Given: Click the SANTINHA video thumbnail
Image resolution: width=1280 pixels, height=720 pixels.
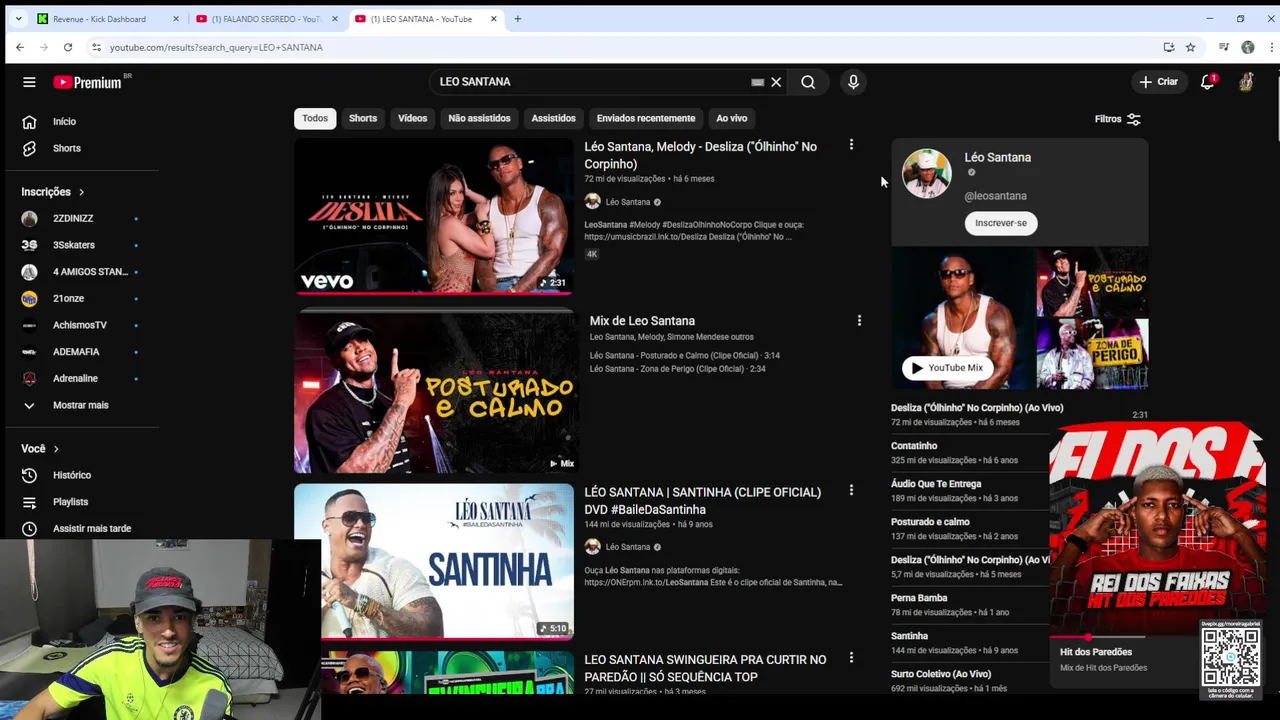Looking at the screenshot, I should pyautogui.click(x=434, y=562).
